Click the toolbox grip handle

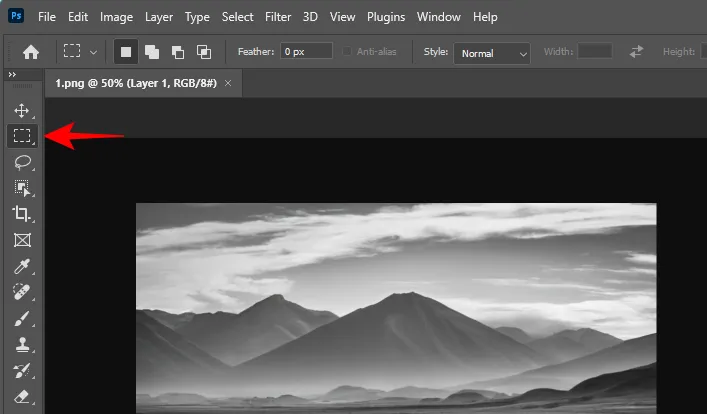[22, 86]
